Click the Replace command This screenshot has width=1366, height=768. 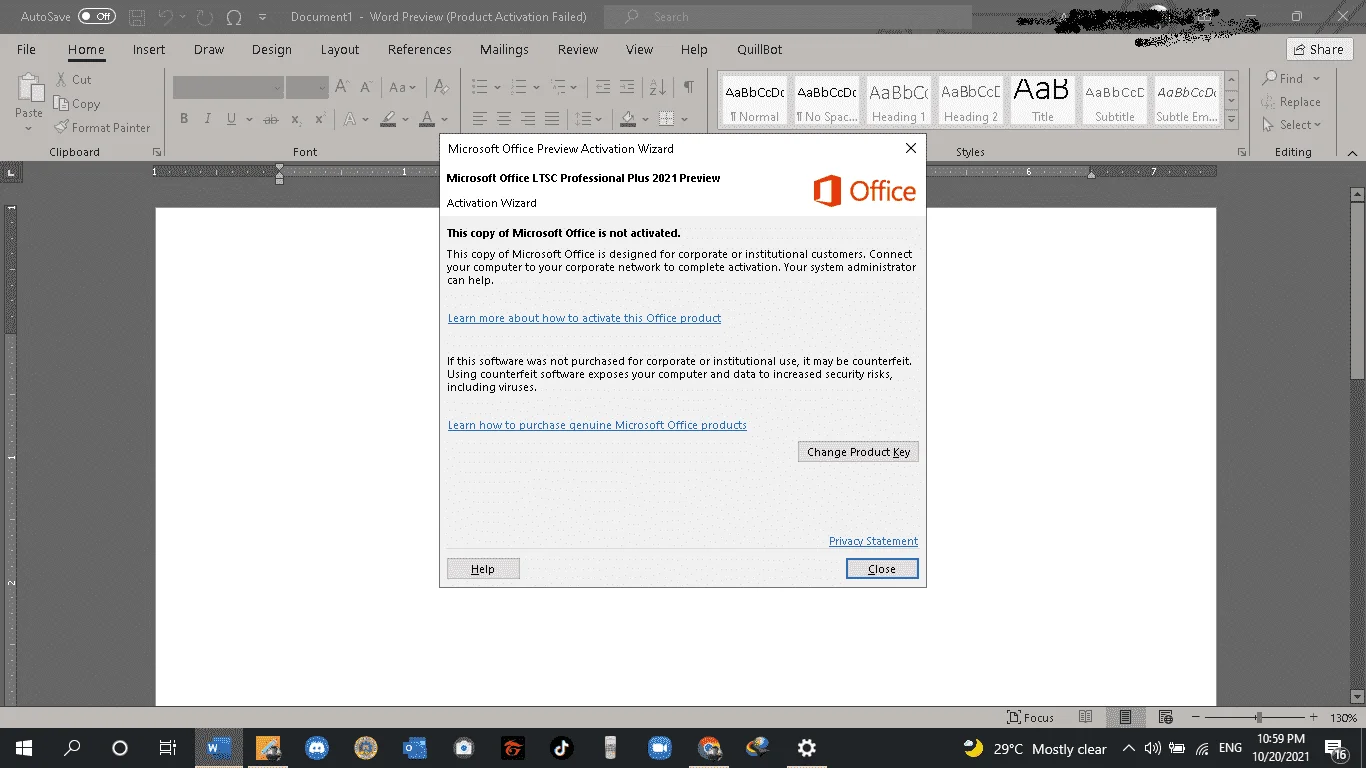1291,102
